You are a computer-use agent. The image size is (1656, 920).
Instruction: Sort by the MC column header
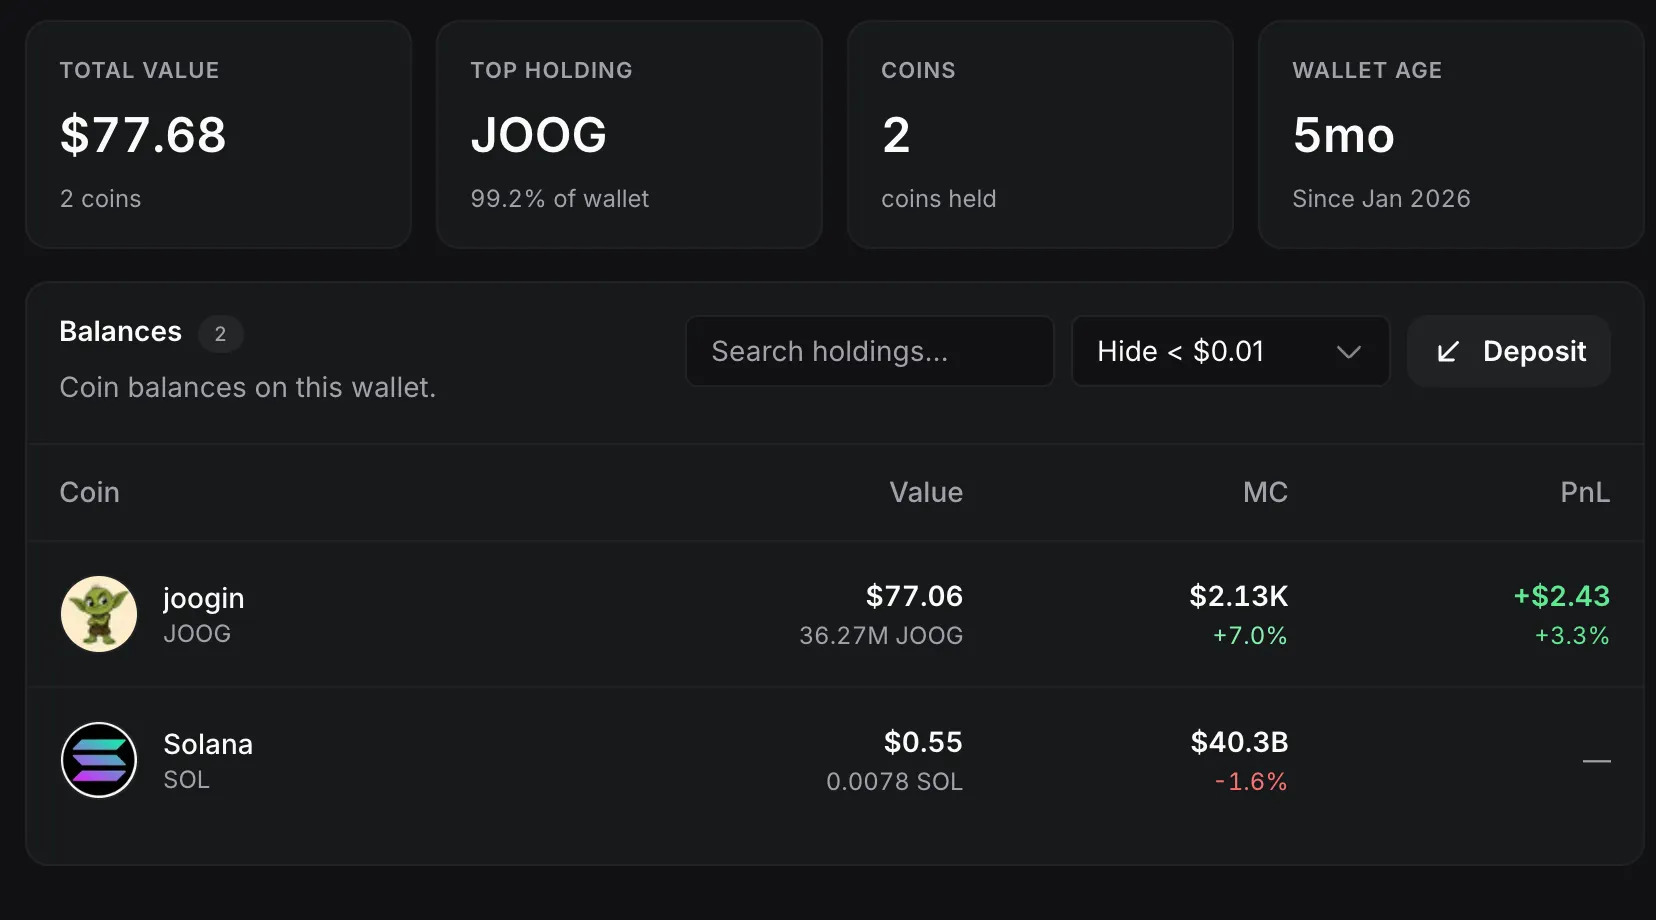click(1265, 492)
